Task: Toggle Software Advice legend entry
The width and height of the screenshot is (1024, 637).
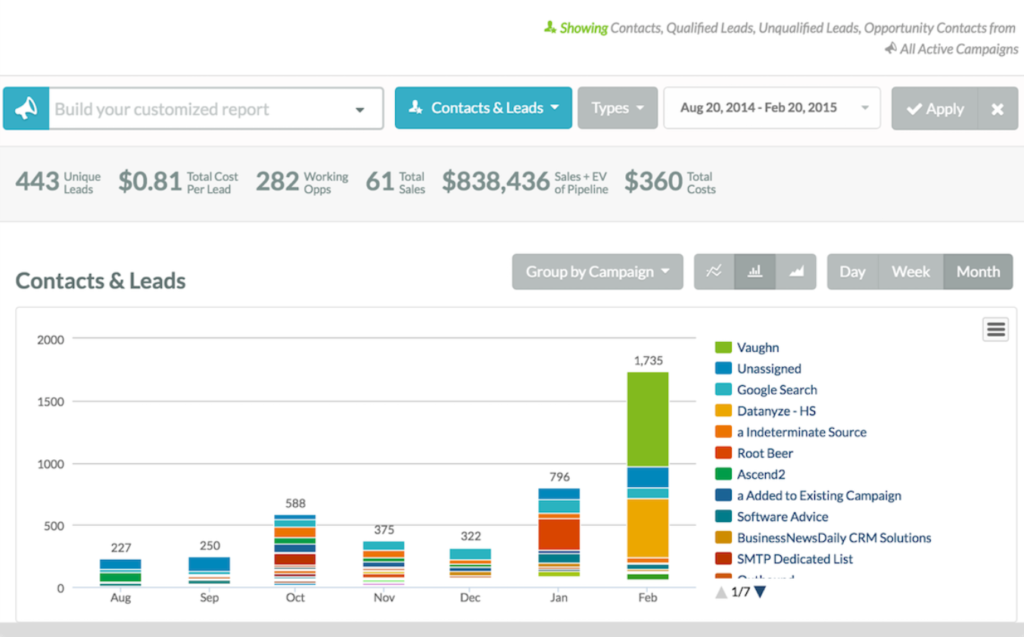Action: pos(772,517)
